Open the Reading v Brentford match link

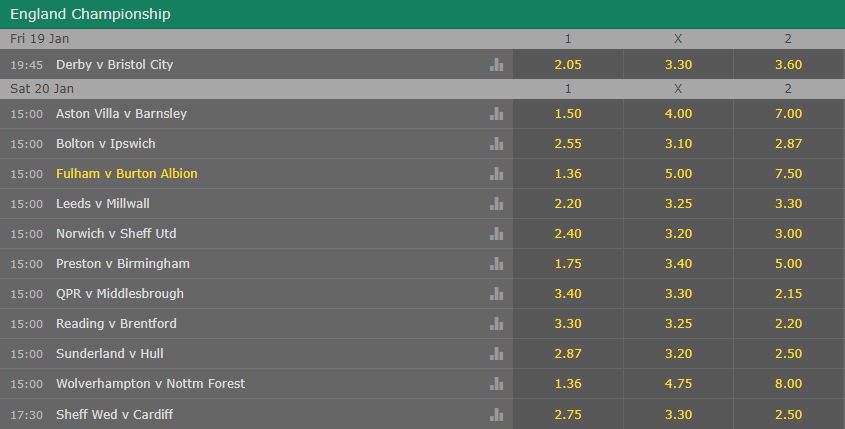tap(116, 324)
